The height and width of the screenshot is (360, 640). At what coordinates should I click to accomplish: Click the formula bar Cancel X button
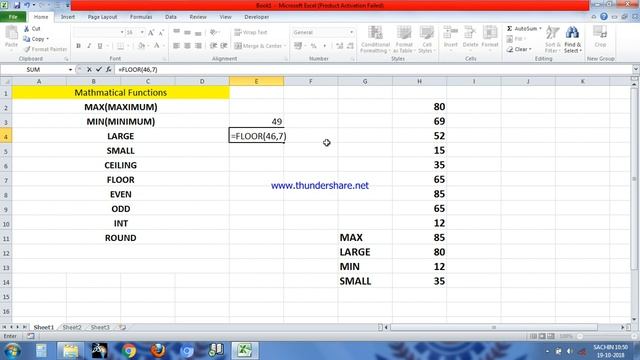89,70
